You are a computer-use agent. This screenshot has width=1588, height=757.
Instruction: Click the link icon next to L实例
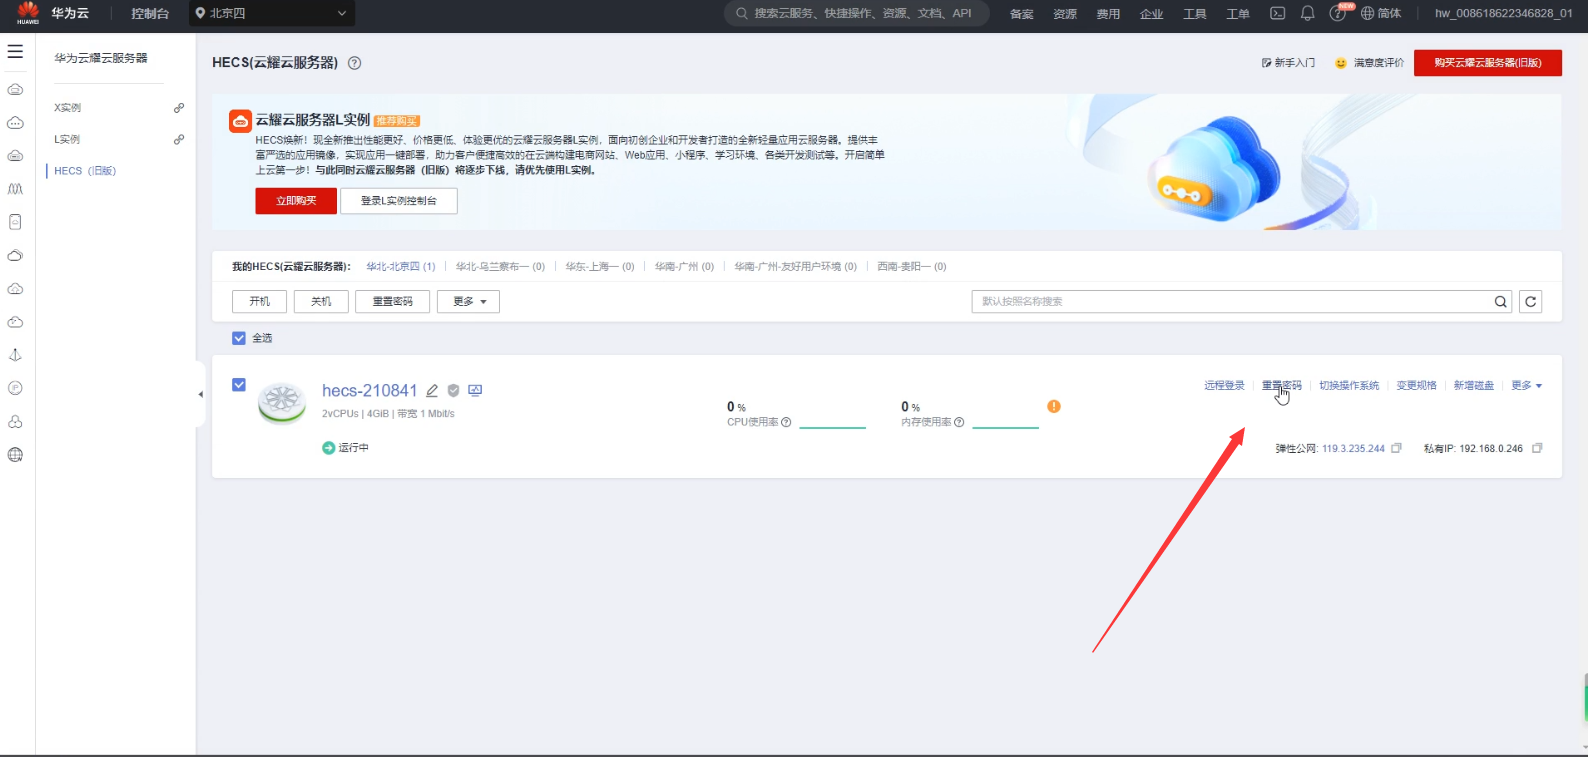pos(179,140)
